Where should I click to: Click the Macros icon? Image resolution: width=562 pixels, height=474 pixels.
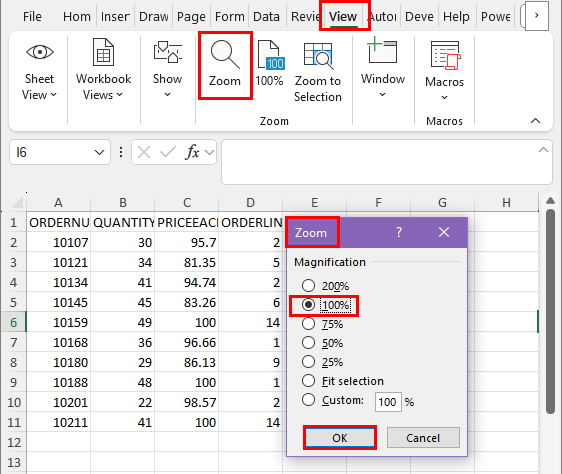click(x=445, y=55)
